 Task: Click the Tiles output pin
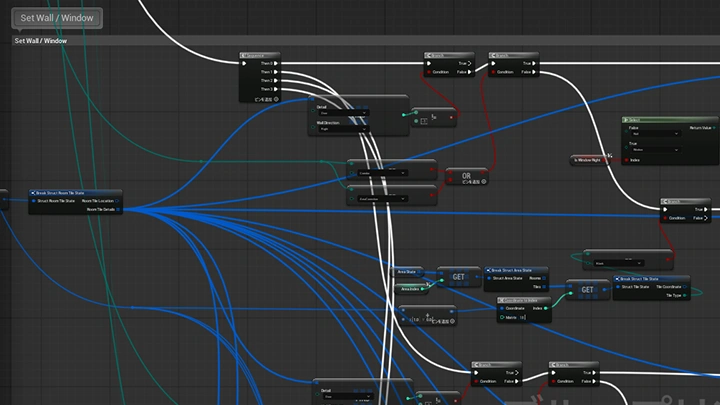click(x=544, y=287)
